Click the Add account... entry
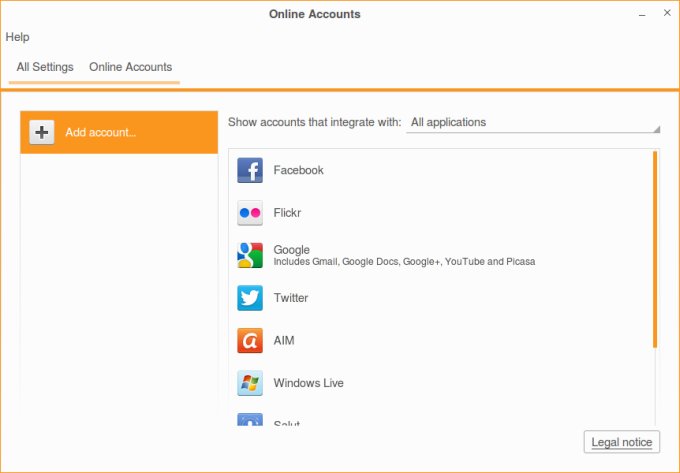The height and width of the screenshot is (473, 680). 119,132
